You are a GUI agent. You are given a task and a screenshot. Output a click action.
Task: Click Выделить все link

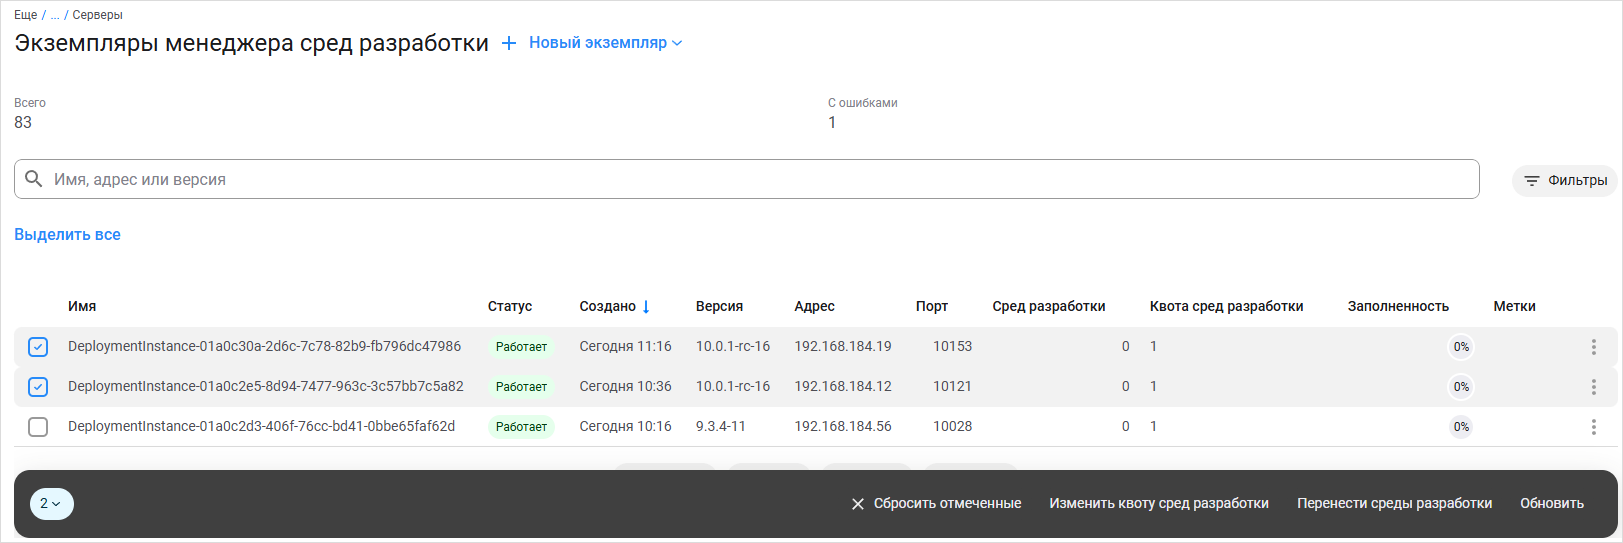(x=67, y=234)
